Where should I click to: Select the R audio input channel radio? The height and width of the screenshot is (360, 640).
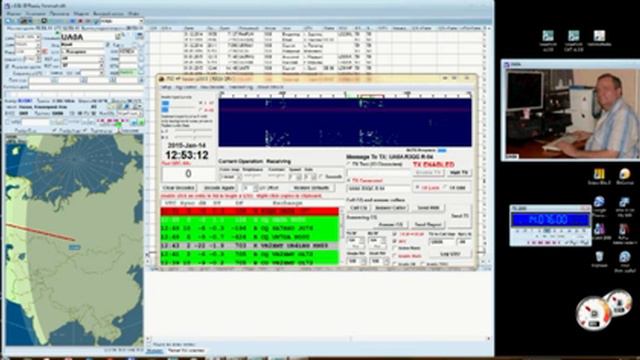coord(200,110)
